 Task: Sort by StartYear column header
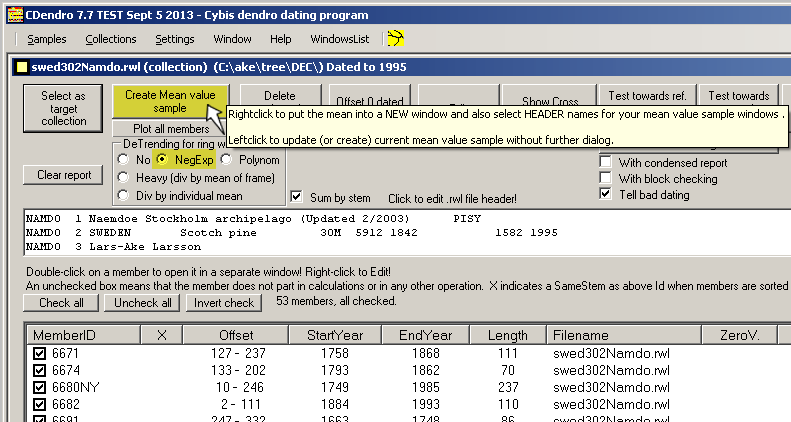[335, 335]
